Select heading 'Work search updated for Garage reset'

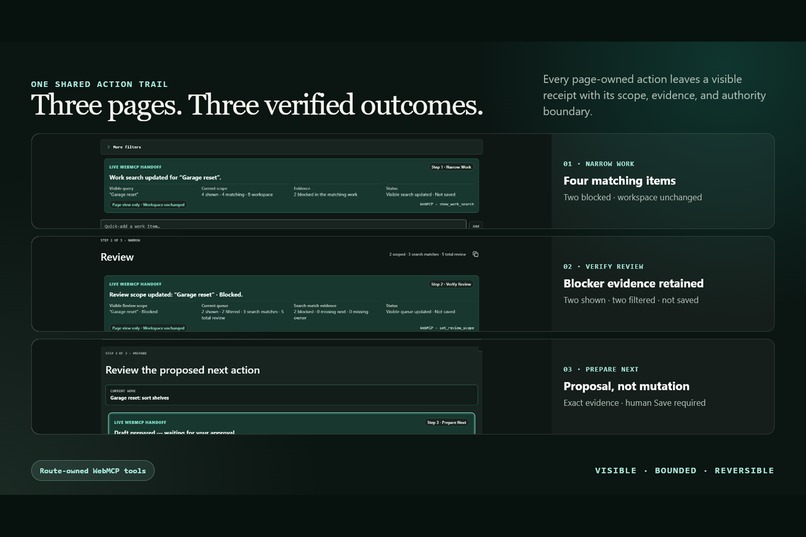[165, 177]
